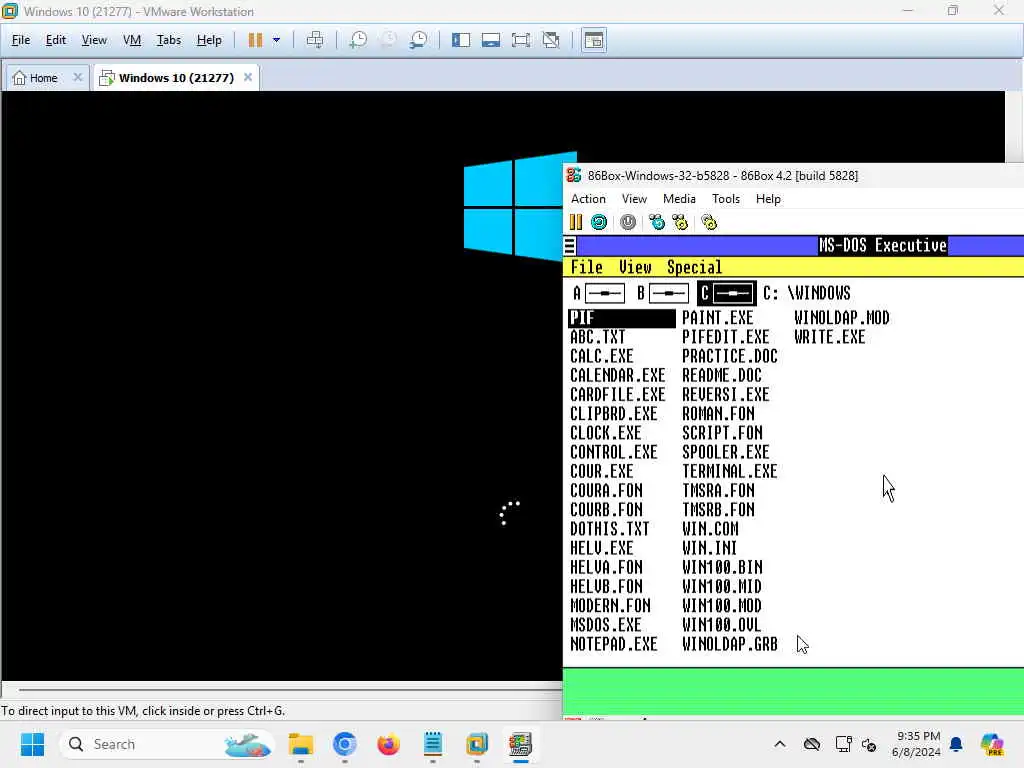Select WIN.INI in the file list
The image size is (1024, 768).
[x=709, y=549]
